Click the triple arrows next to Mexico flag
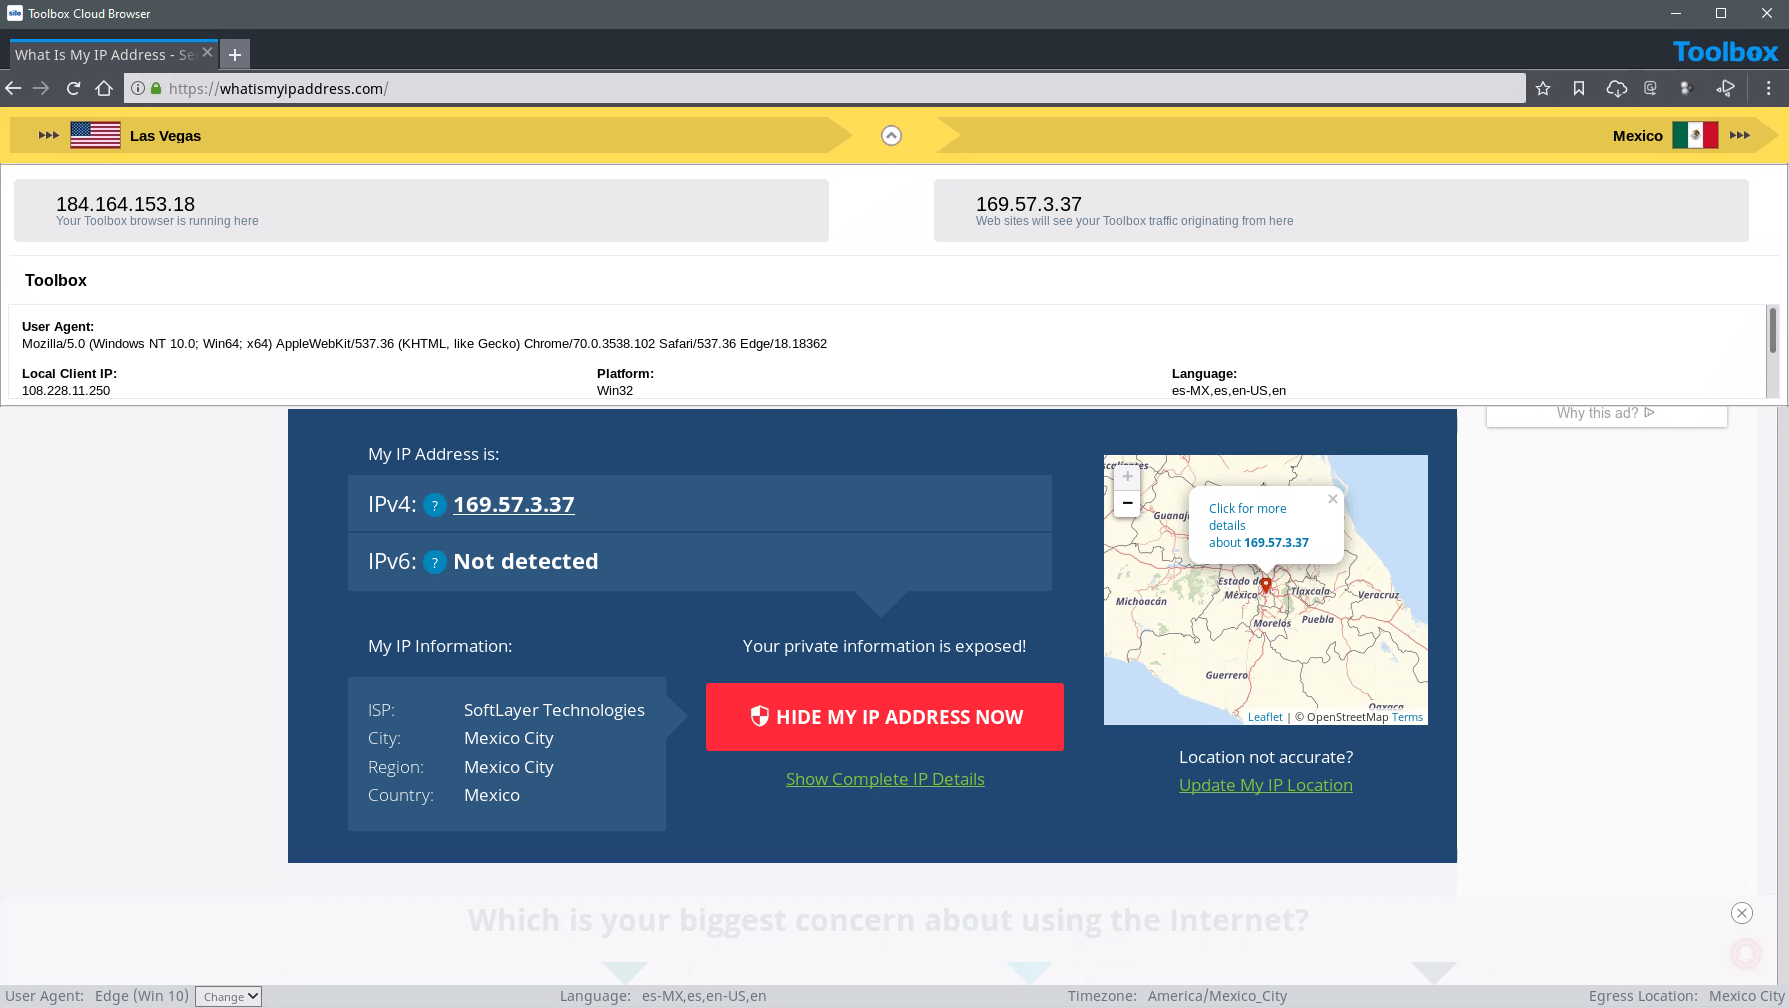The image size is (1789, 1008). (1740, 135)
